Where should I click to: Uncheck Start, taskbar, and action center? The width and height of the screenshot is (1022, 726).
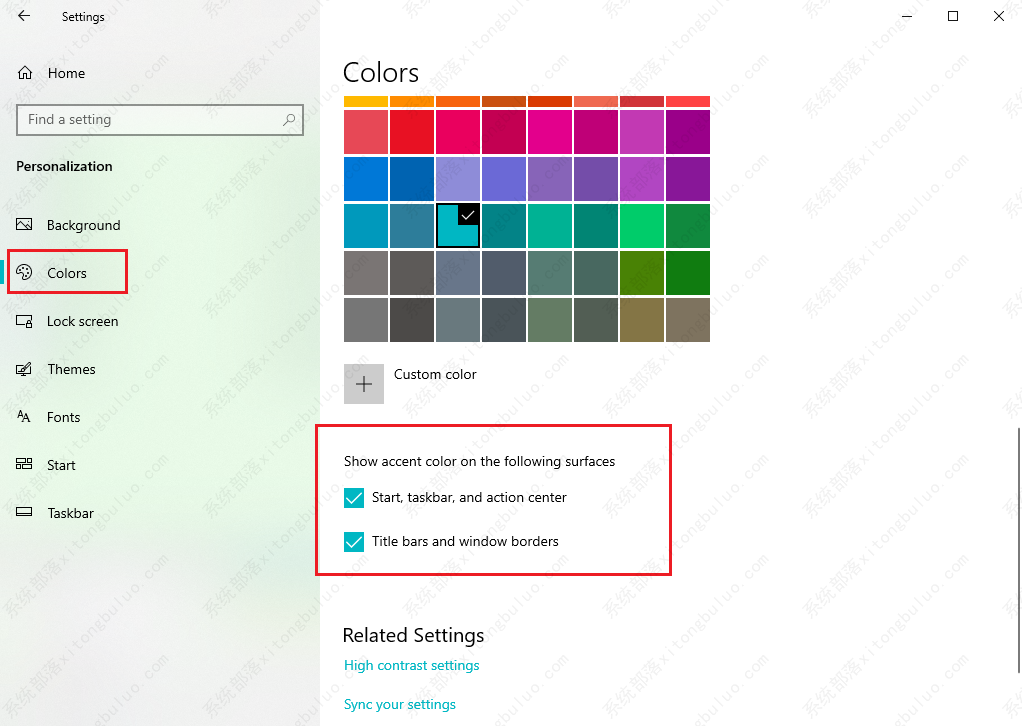tap(354, 498)
